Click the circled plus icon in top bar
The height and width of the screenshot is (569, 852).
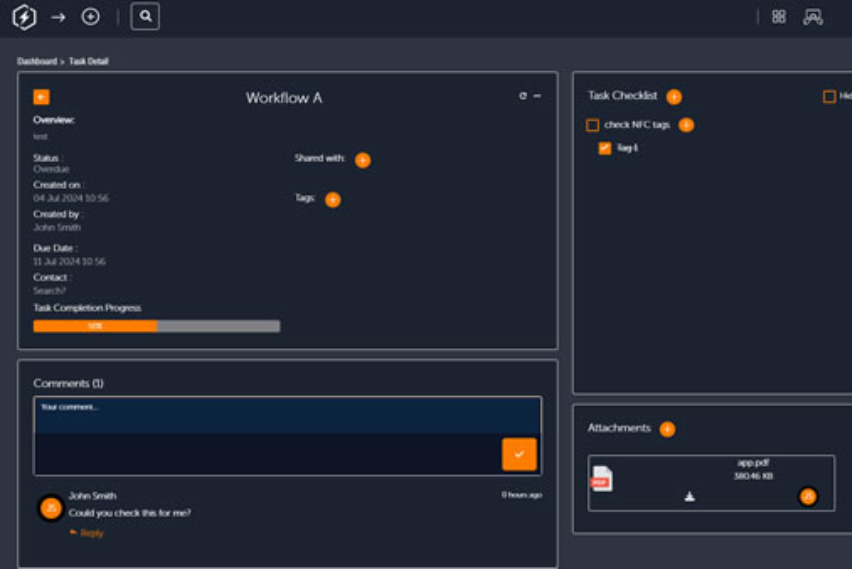[90, 17]
